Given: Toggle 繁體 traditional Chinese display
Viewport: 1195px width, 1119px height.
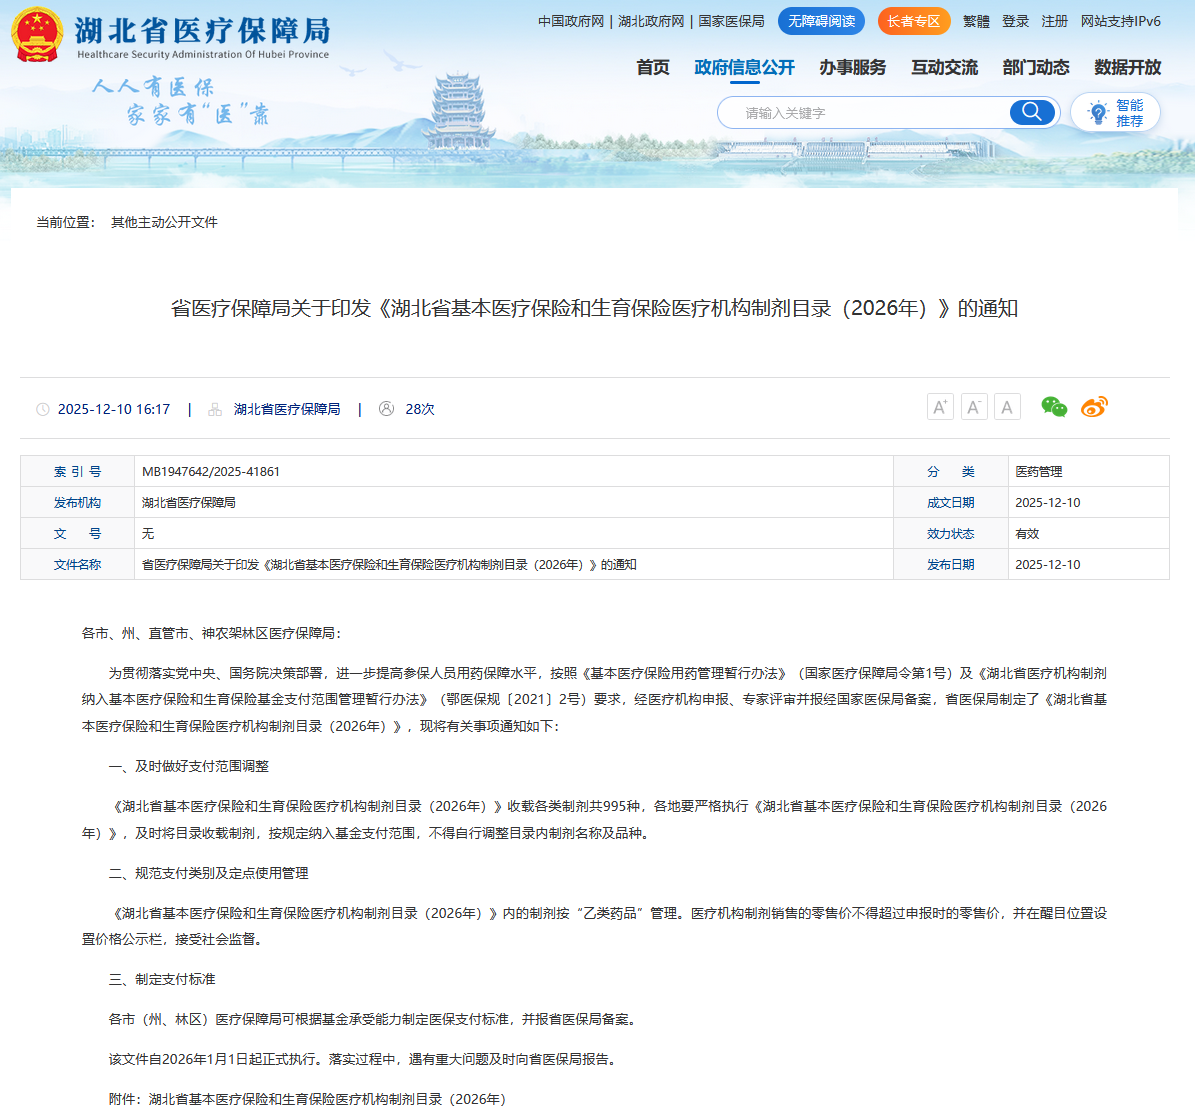Looking at the screenshot, I should pos(976,21).
